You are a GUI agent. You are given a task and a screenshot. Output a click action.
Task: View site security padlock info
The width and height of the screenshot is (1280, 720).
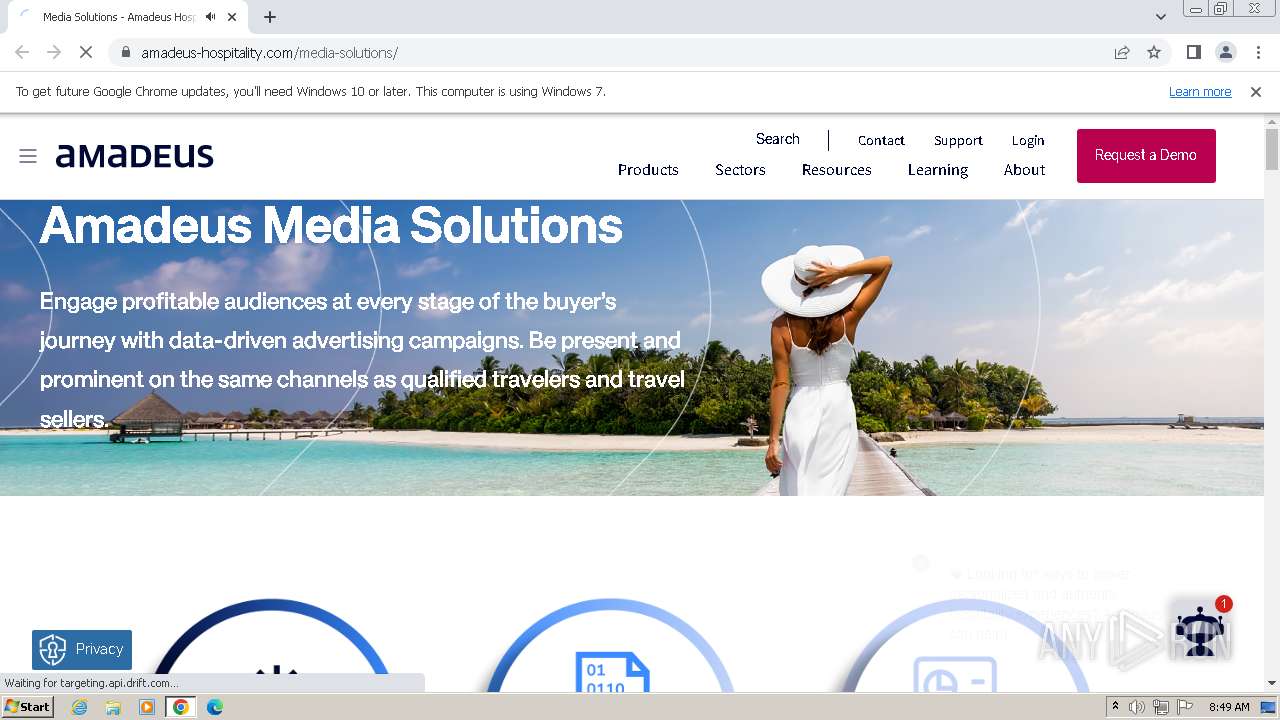126,52
